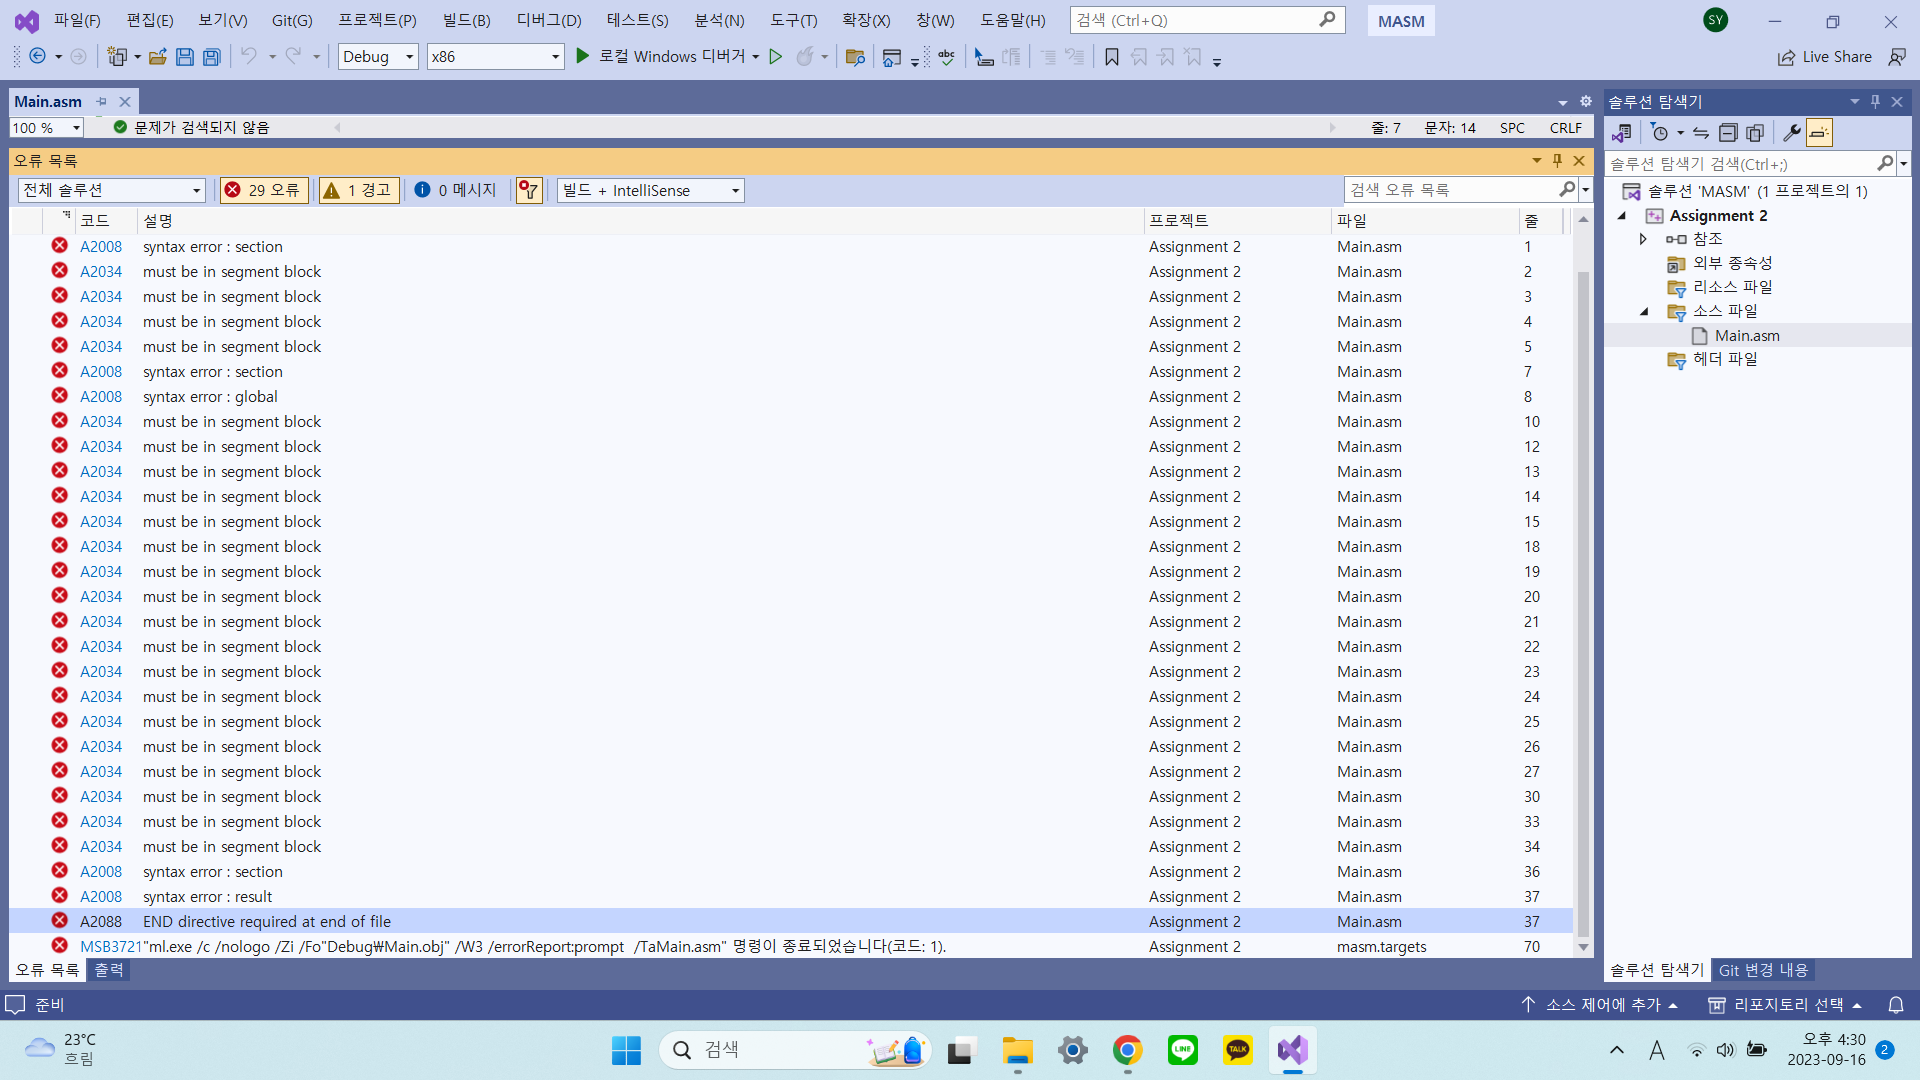Click the Save All icon in the toolbar
1920x1080 pixels.
click(x=211, y=57)
